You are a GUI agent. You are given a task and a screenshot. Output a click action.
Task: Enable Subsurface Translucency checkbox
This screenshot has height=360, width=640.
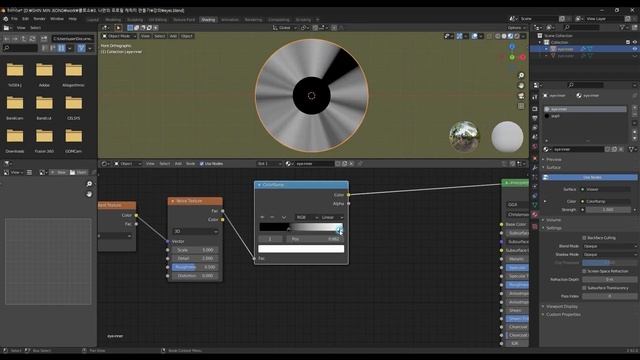[x=584, y=288]
